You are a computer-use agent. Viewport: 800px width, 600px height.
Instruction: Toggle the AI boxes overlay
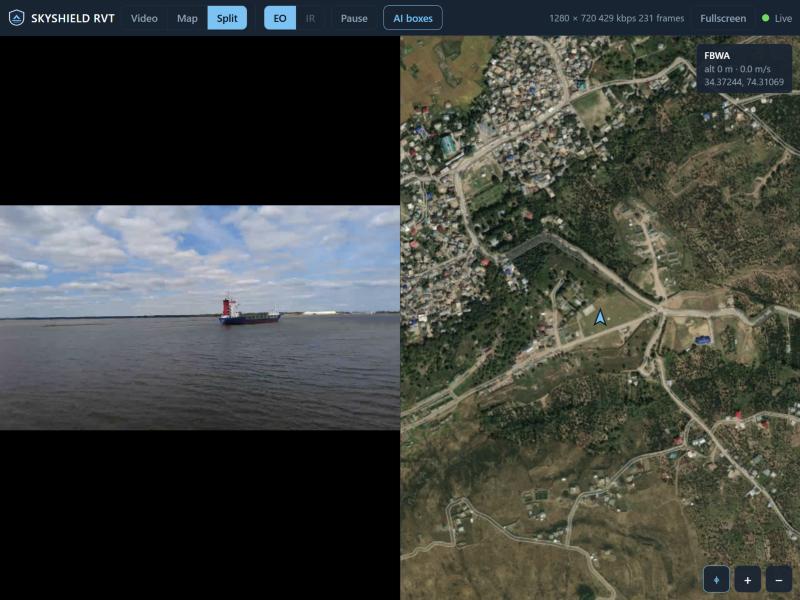413,18
